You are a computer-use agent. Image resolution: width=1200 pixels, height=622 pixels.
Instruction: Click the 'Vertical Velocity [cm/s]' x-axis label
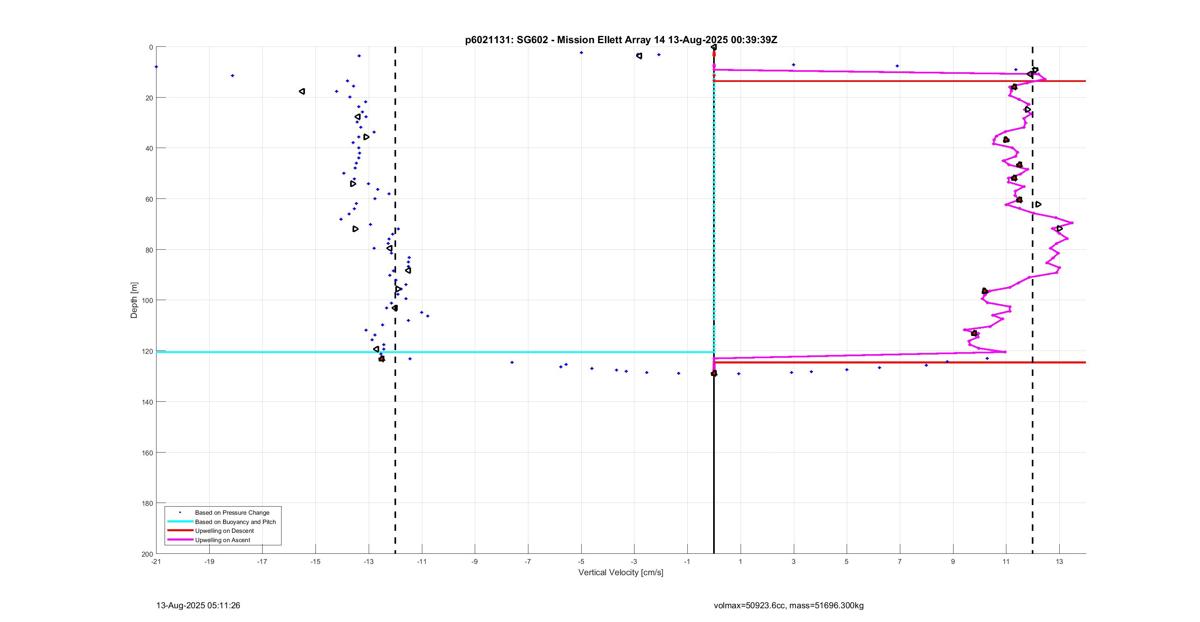tap(621, 573)
